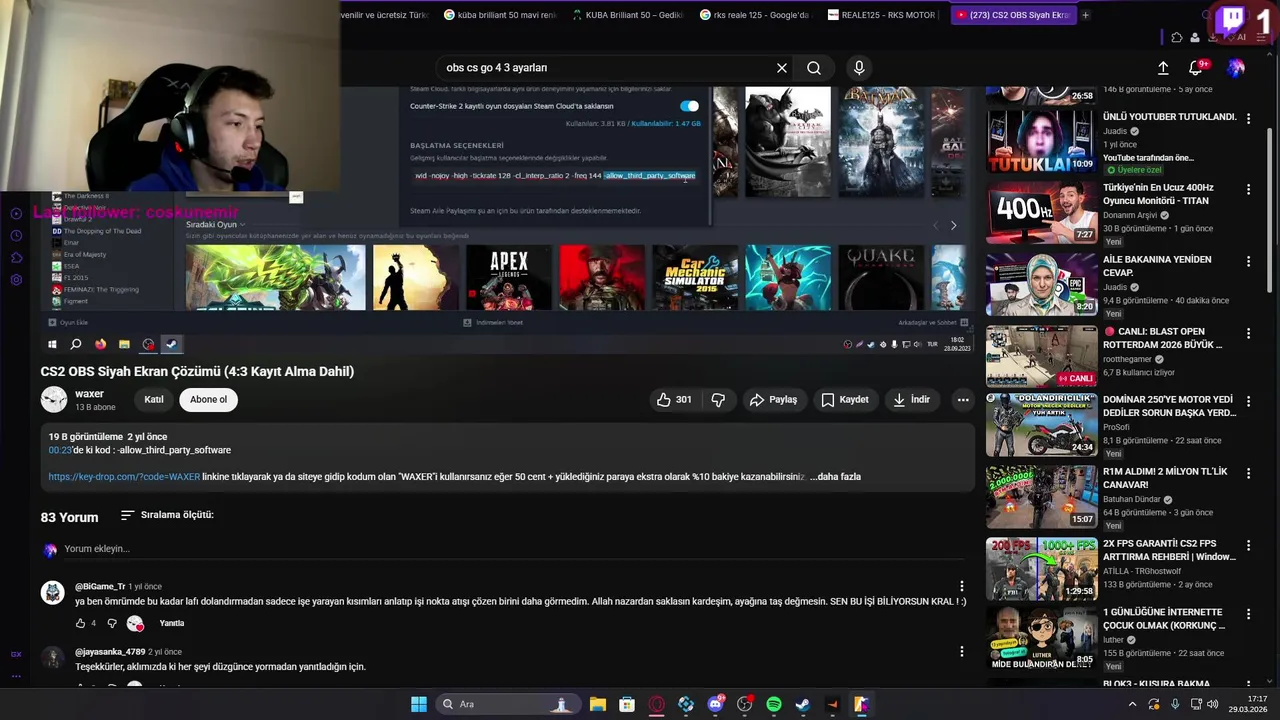Open the waxer channel avatar
The width and height of the screenshot is (1280, 720).
pos(54,399)
